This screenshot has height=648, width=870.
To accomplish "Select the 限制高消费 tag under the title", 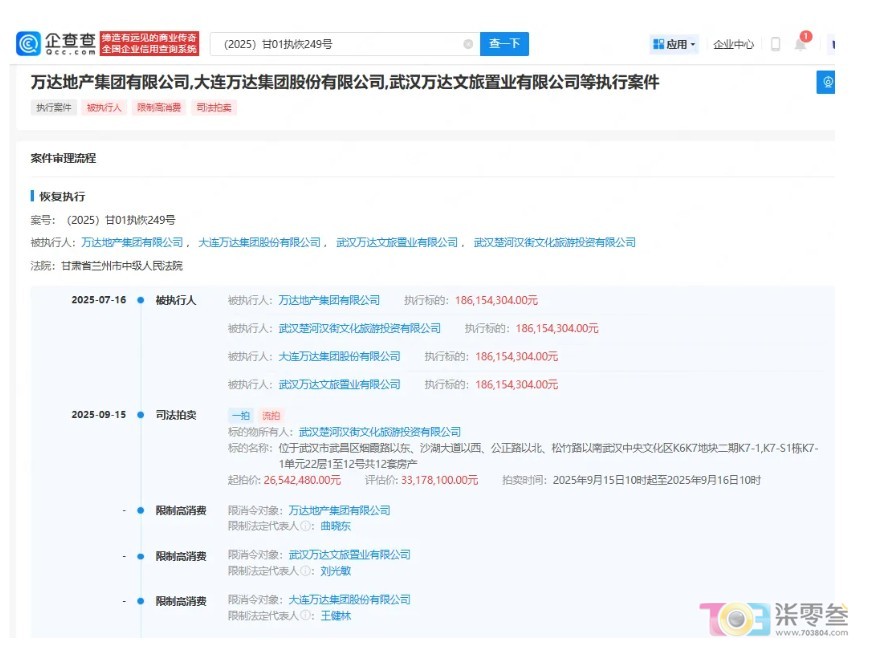I will point(158,108).
